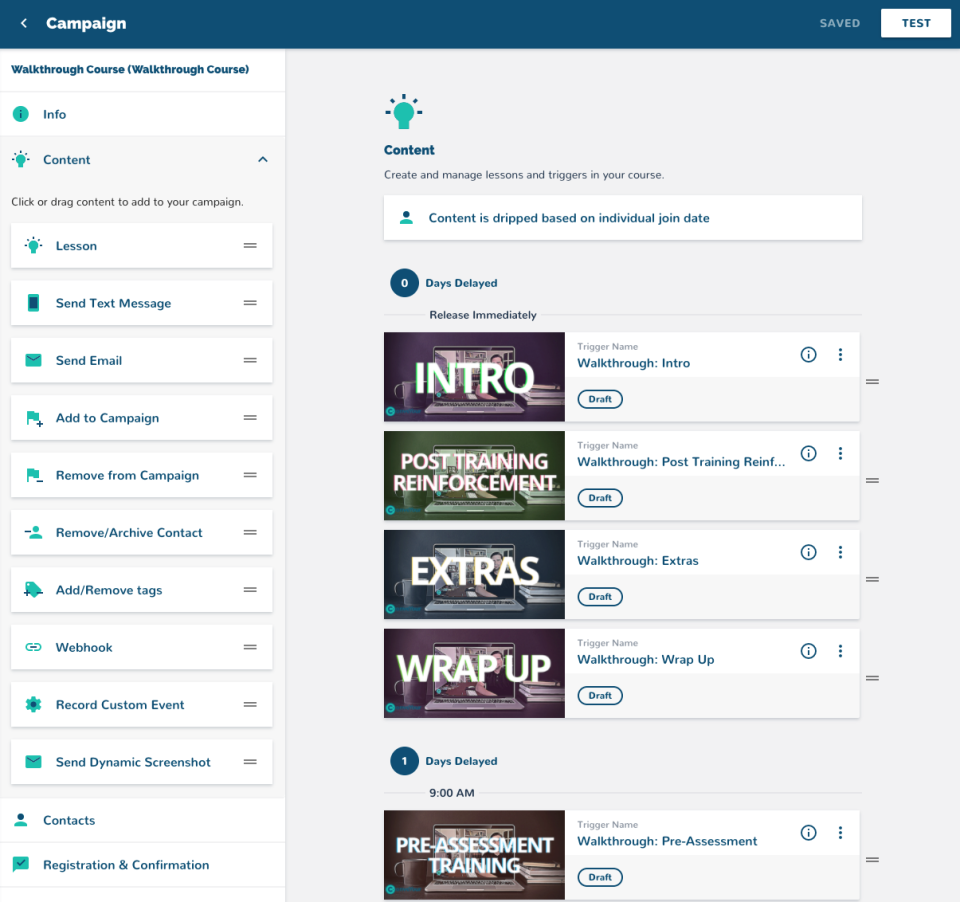The height and width of the screenshot is (902, 960).
Task: Show info for Walkthrough: Wrap Up
Action: tap(808, 651)
